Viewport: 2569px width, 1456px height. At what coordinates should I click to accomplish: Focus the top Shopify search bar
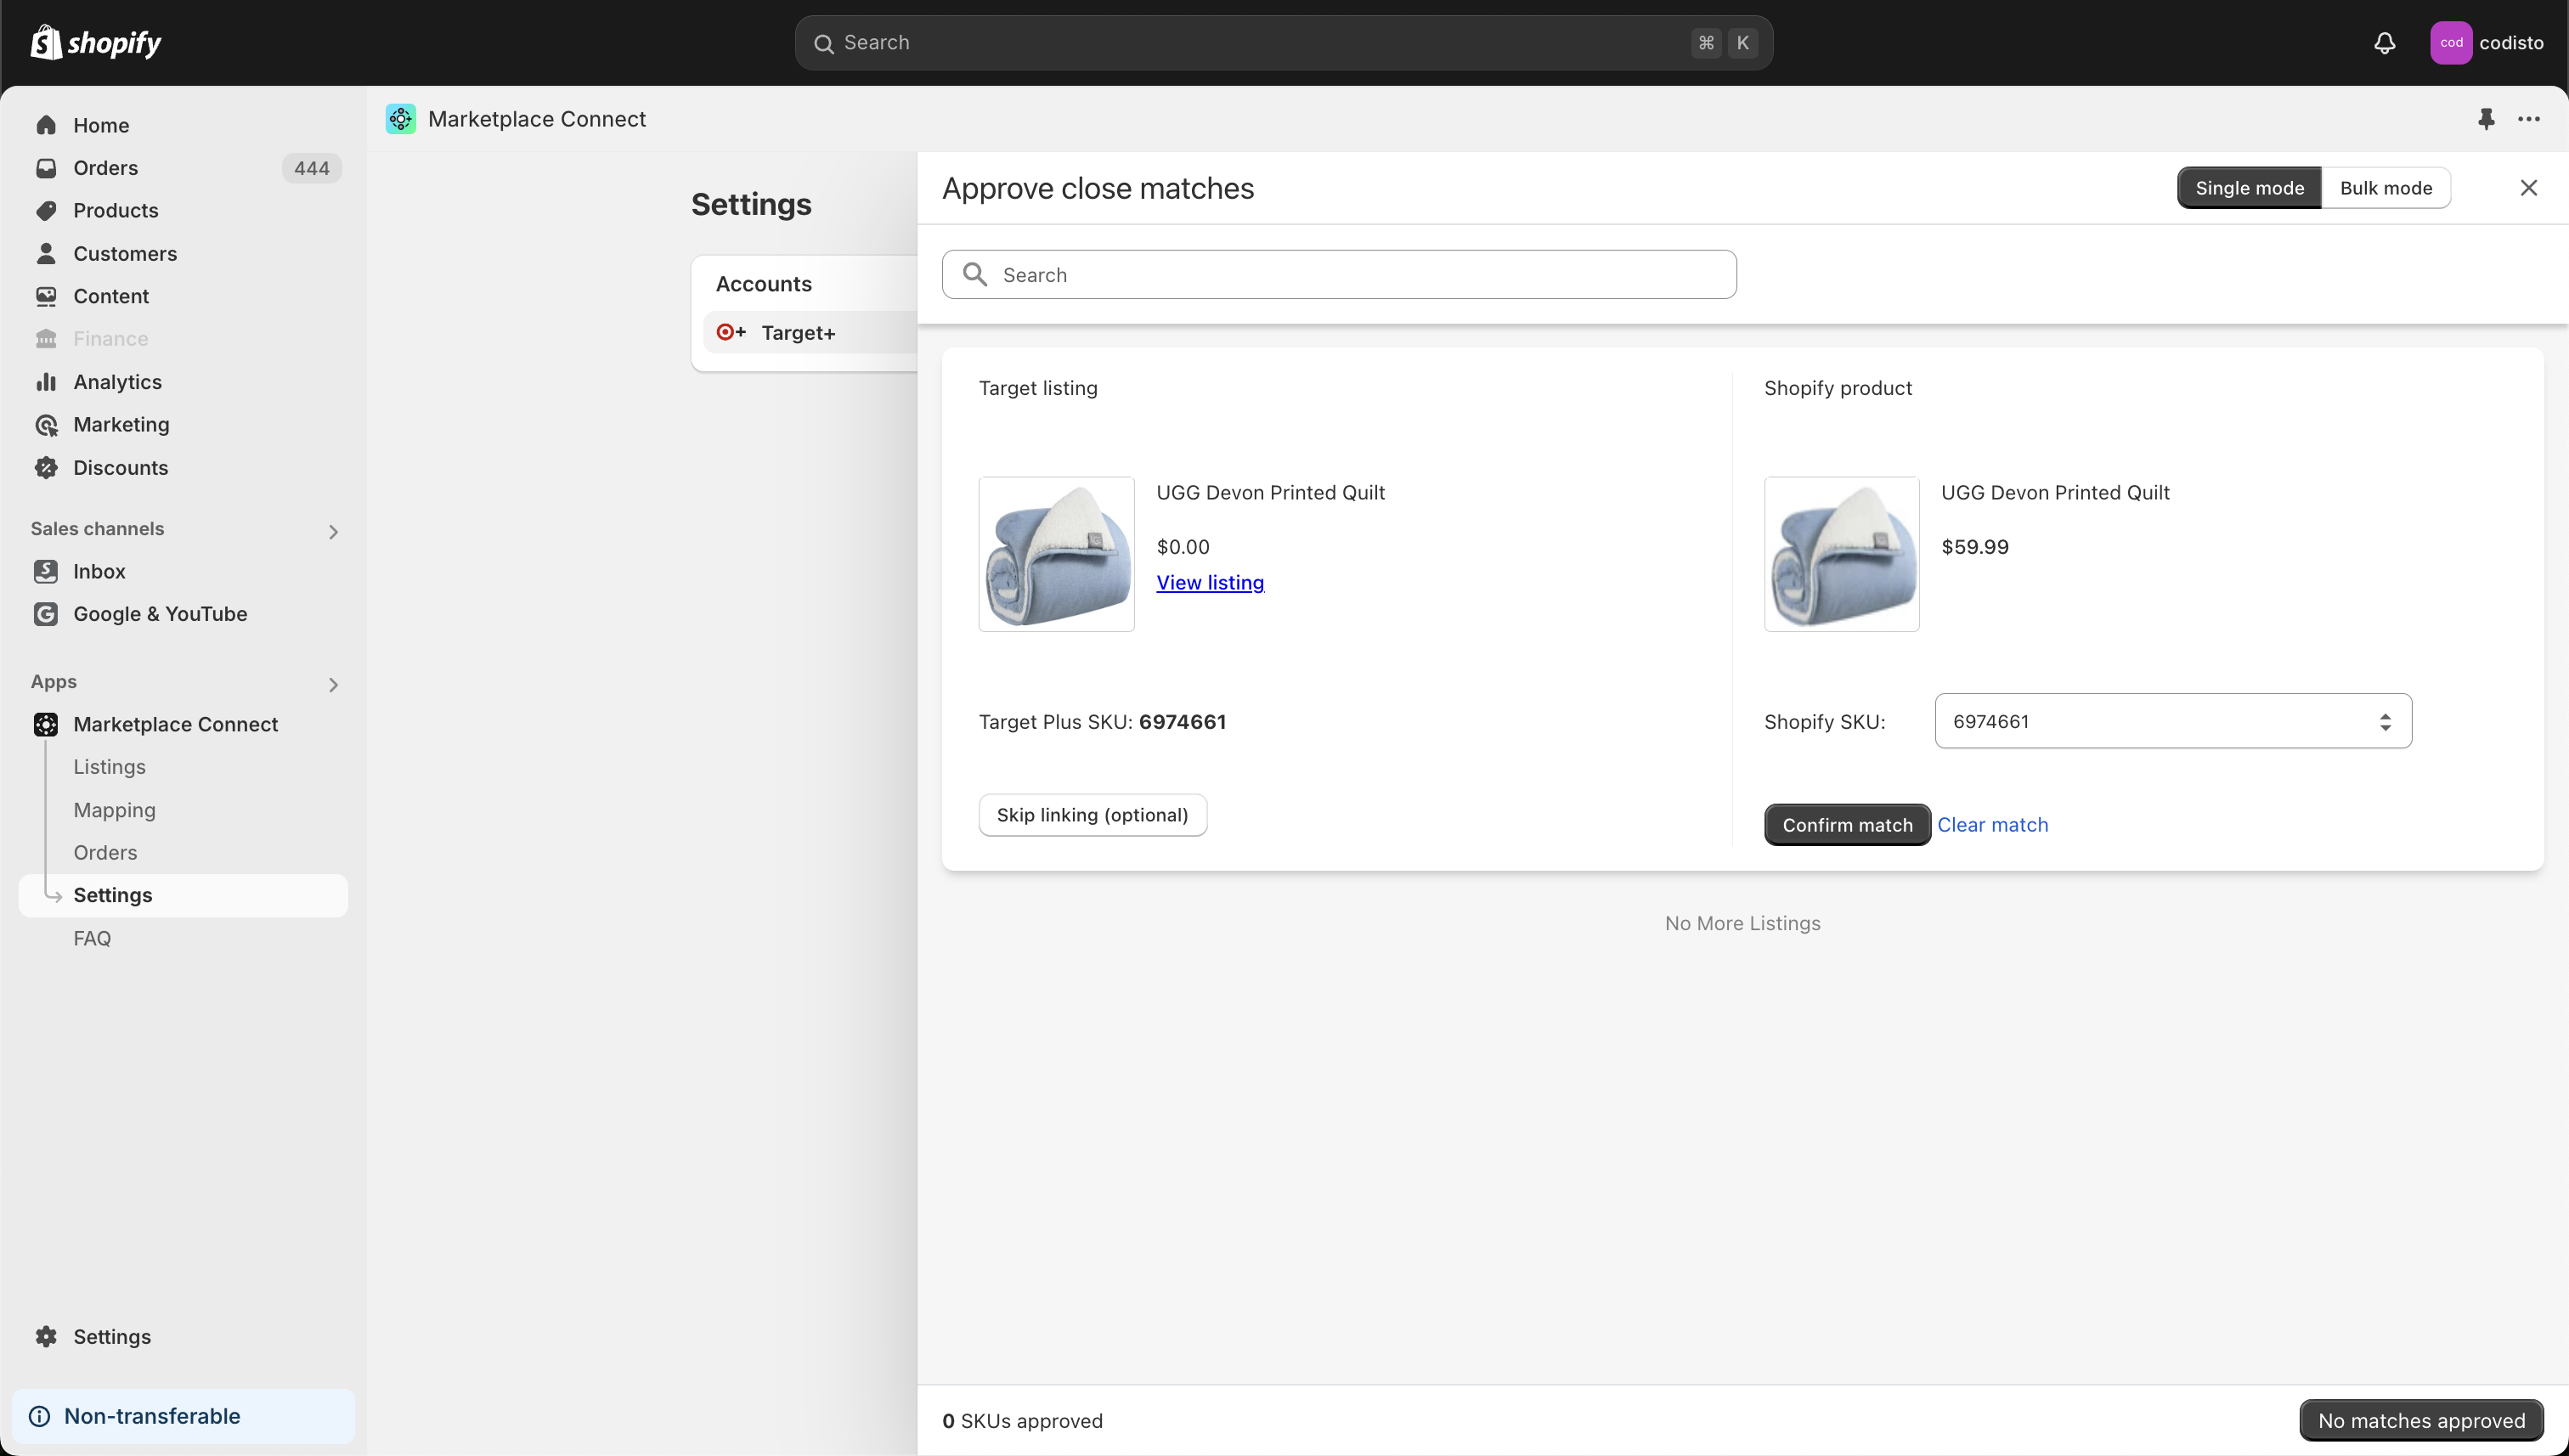coord(1284,43)
